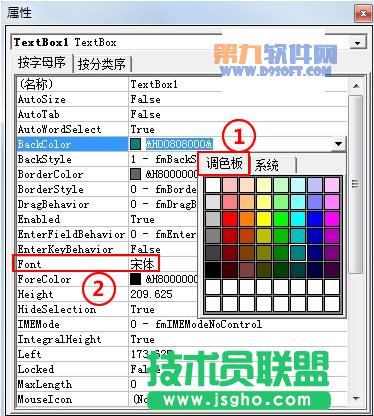Screen dimensions: 374x416
Task: Select the IntegralHeight property name
Action: click(59, 339)
